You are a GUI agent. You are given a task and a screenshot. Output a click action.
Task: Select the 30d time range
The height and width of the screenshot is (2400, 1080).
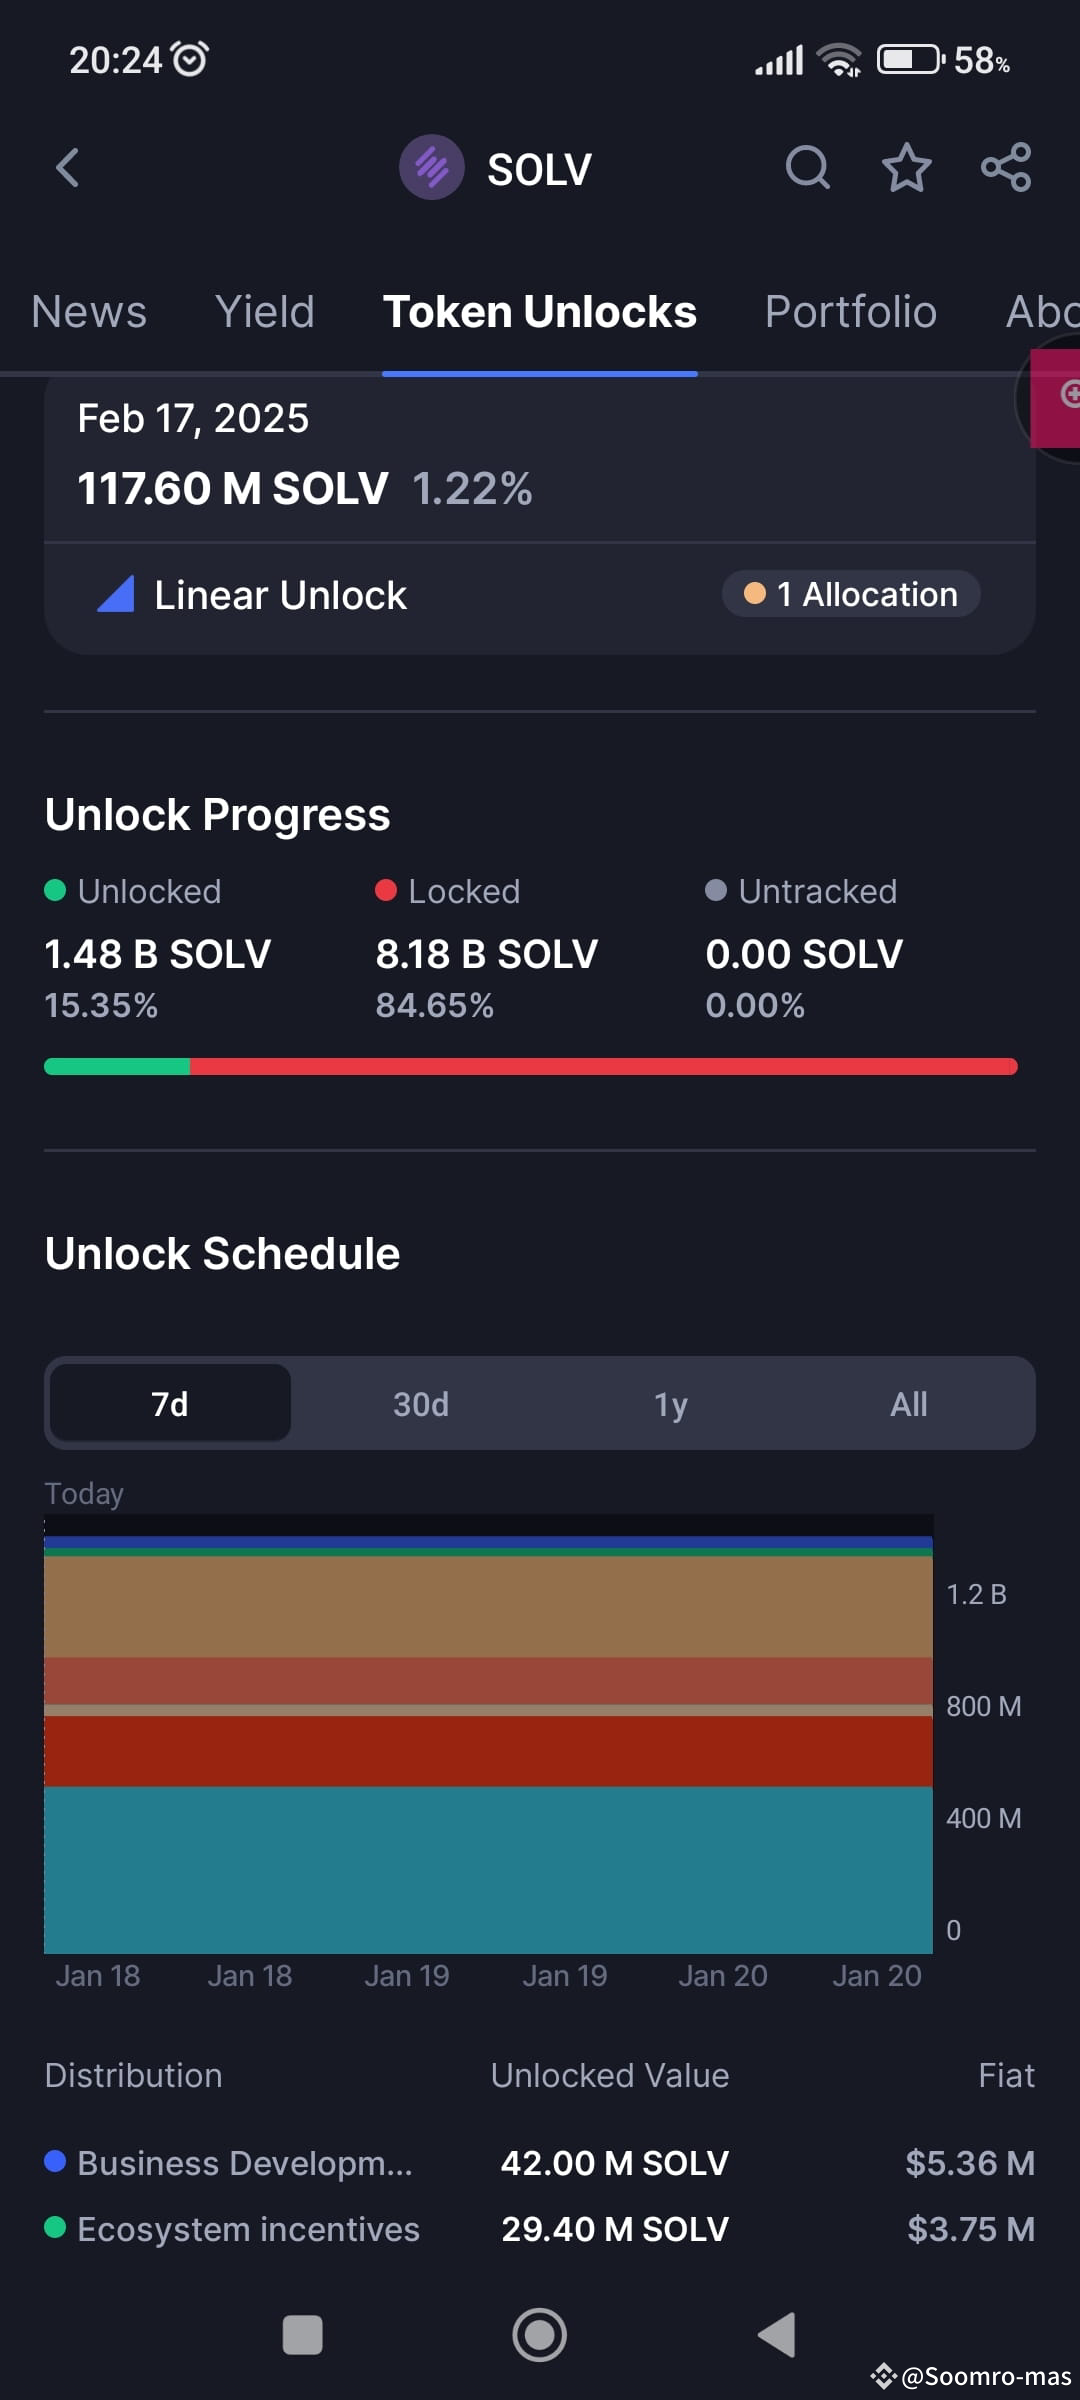click(420, 1403)
